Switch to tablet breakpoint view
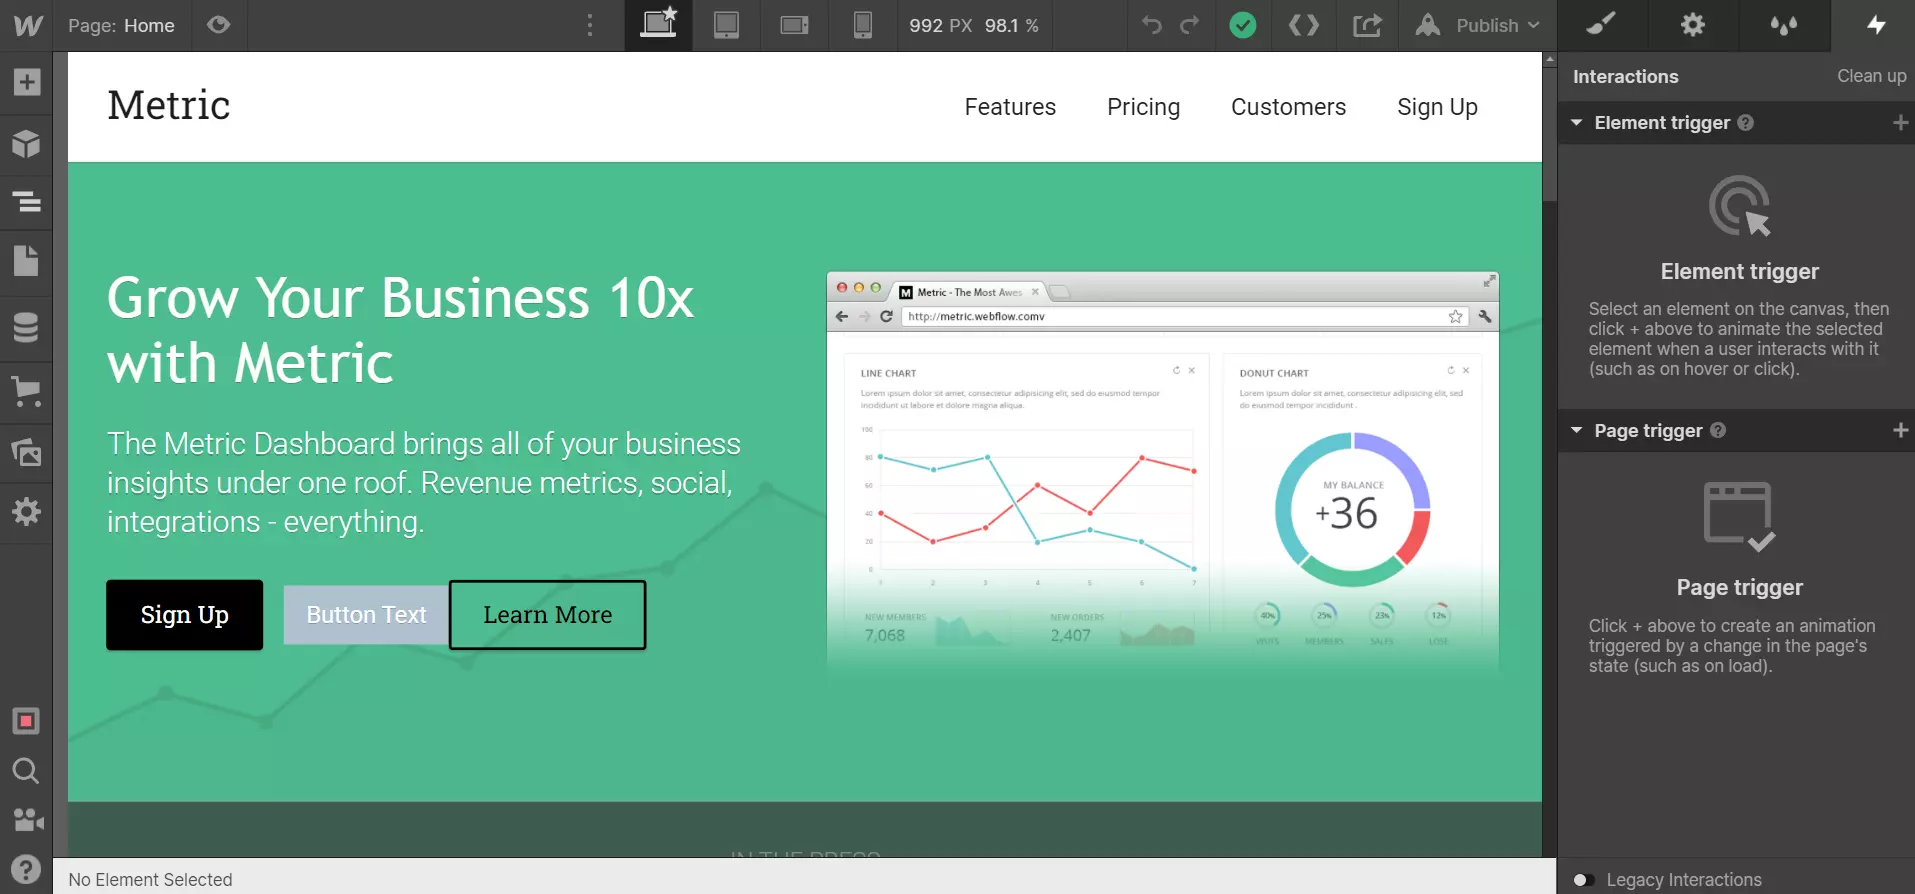 [726, 25]
